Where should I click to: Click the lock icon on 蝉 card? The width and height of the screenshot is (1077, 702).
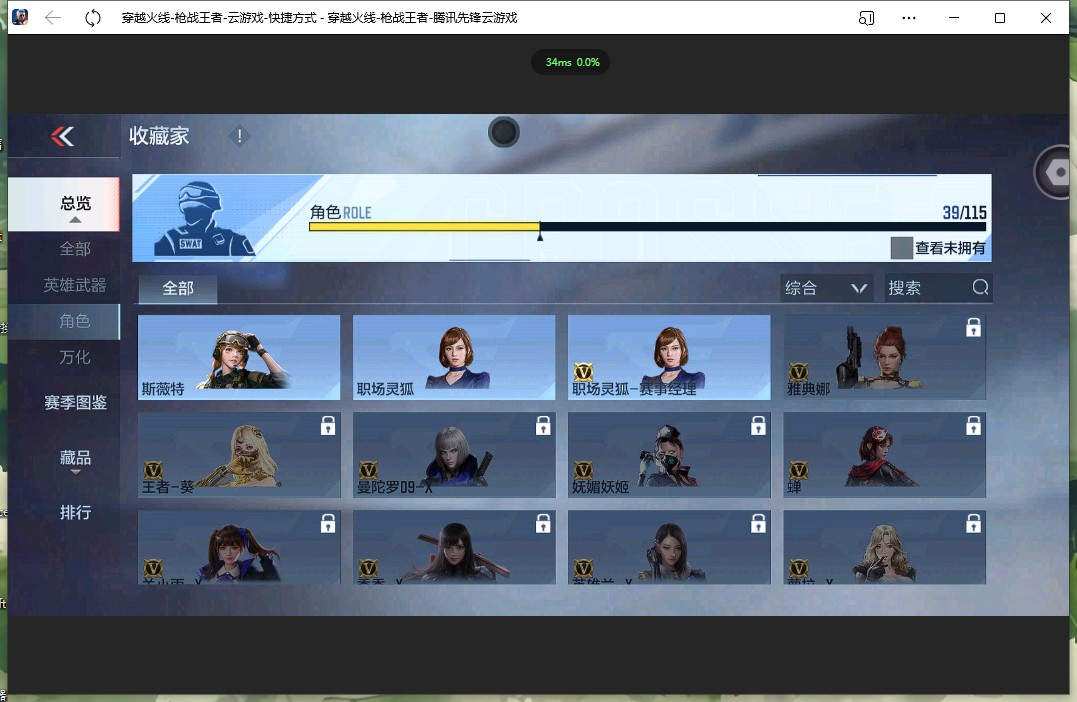[973, 426]
